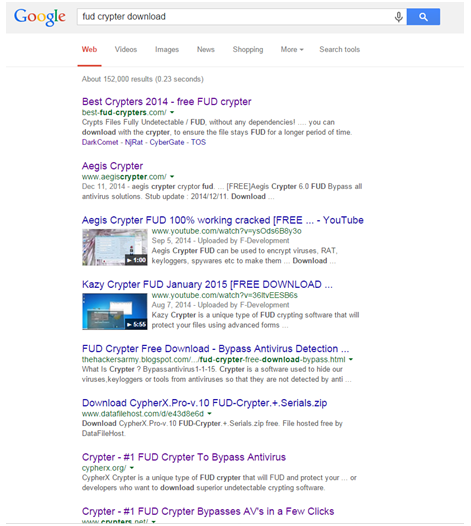471x526 pixels.
Task: Open Download CypherX.Pro-v.10 result link
Action: 204,403
